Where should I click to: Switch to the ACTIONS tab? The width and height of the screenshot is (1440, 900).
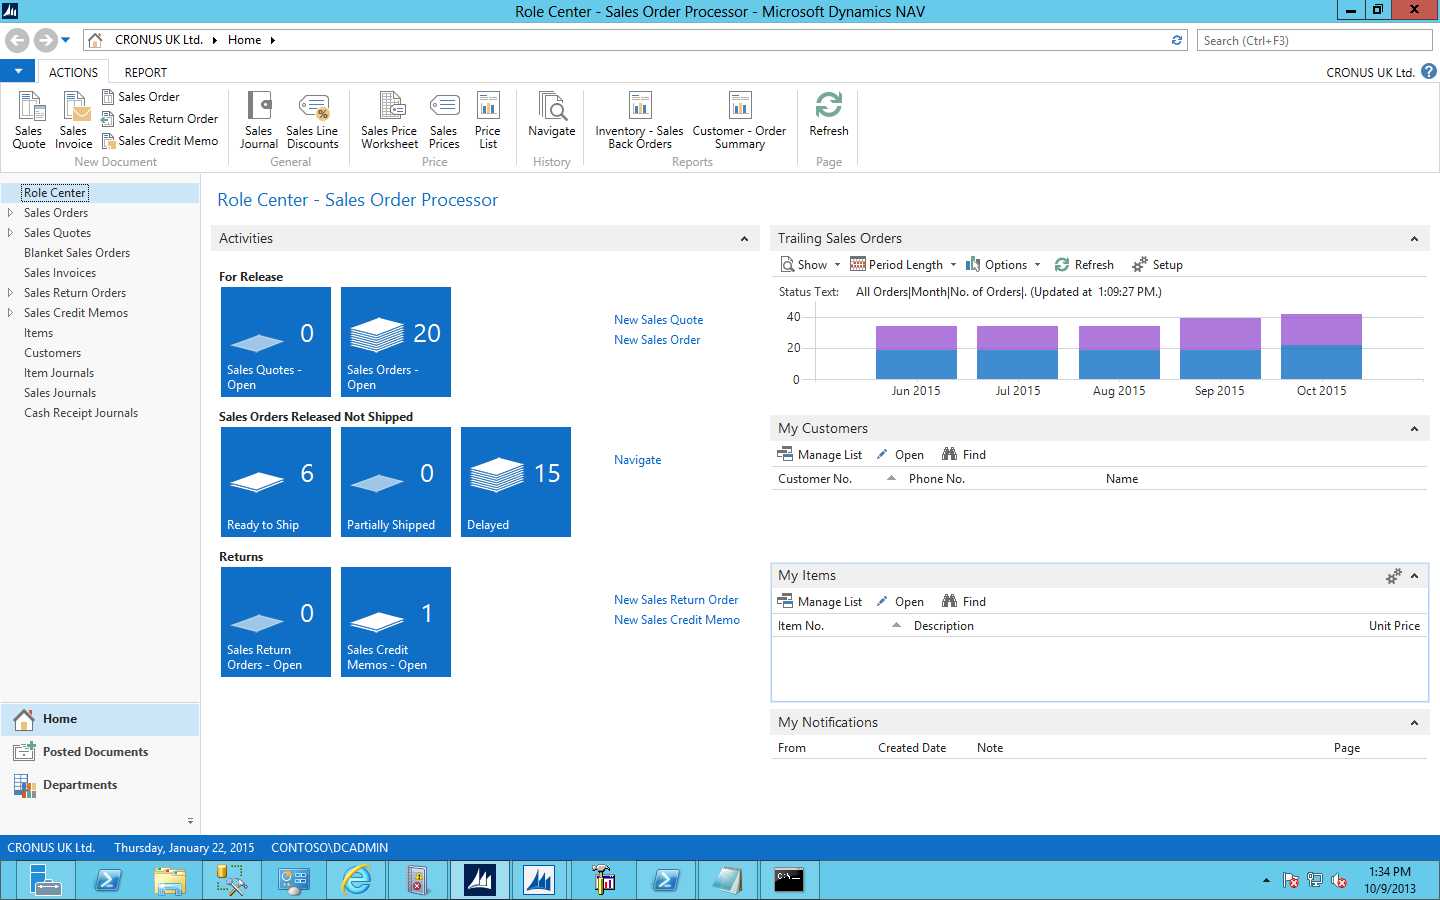[x=74, y=72]
